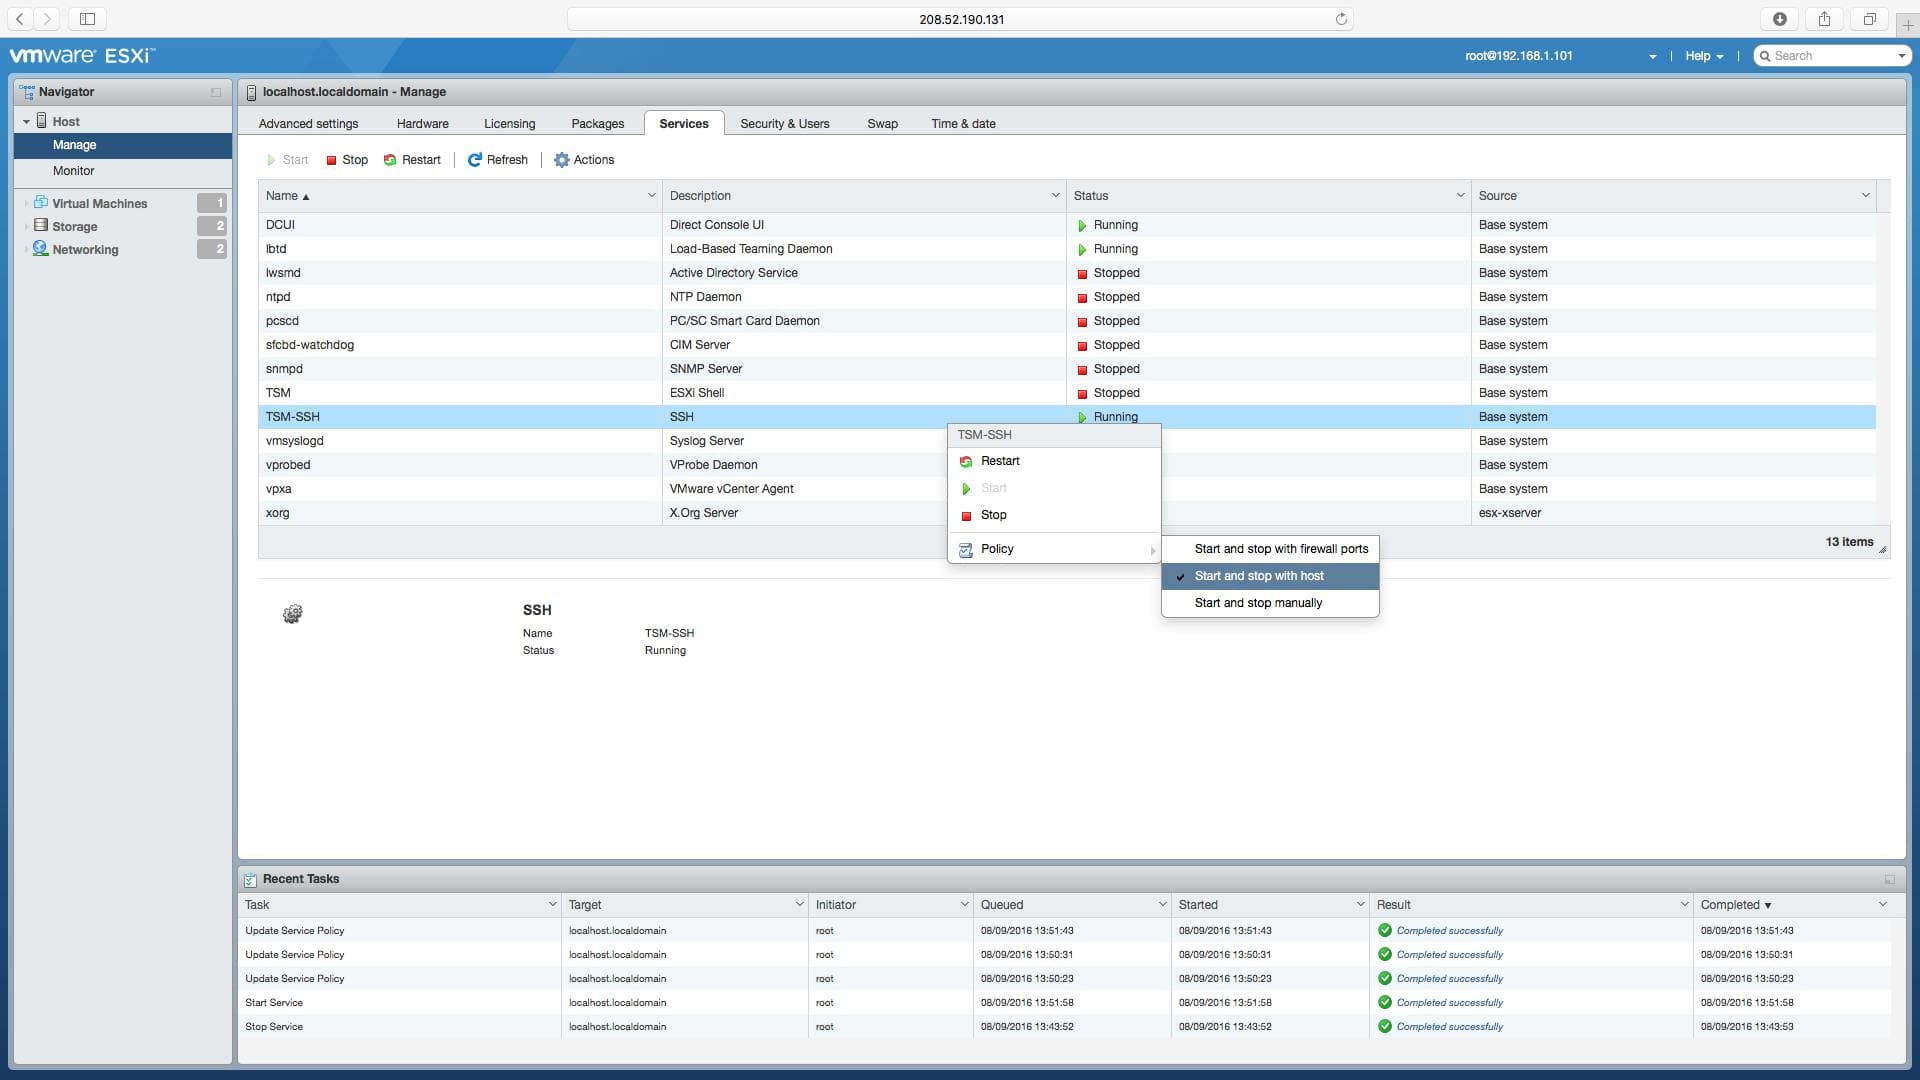The image size is (1920, 1080).
Task: Open Networking in the Navigator
Action: (84, 249)
